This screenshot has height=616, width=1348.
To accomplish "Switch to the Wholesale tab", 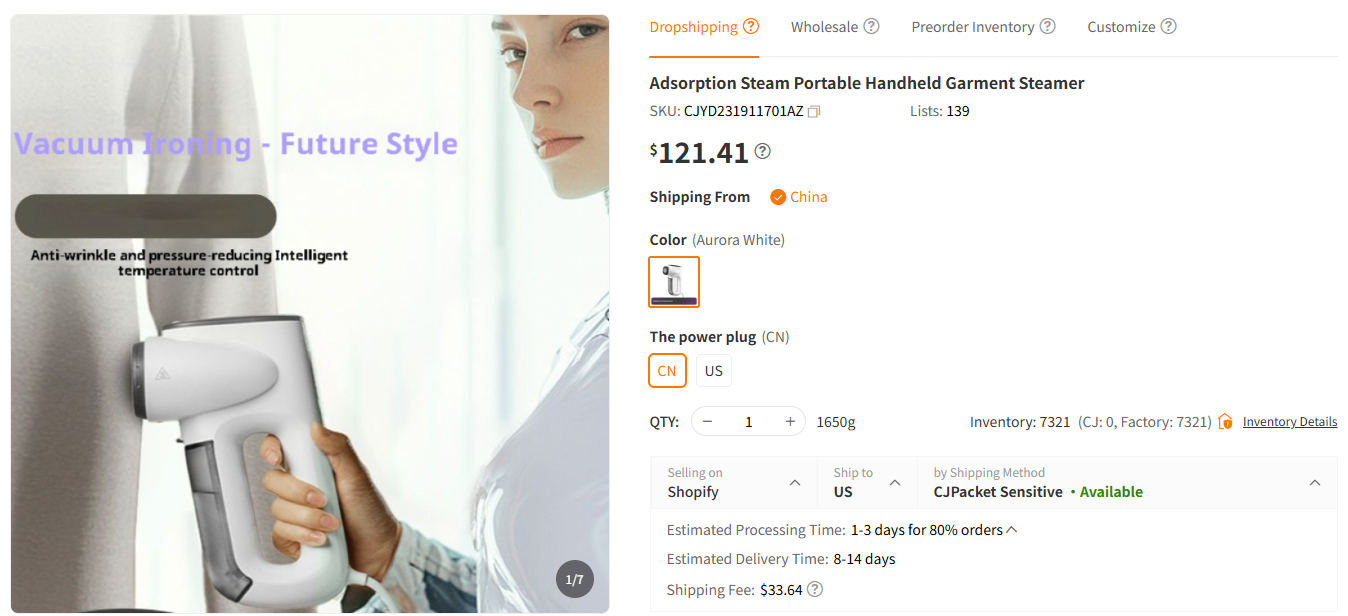I will (825, 26).
